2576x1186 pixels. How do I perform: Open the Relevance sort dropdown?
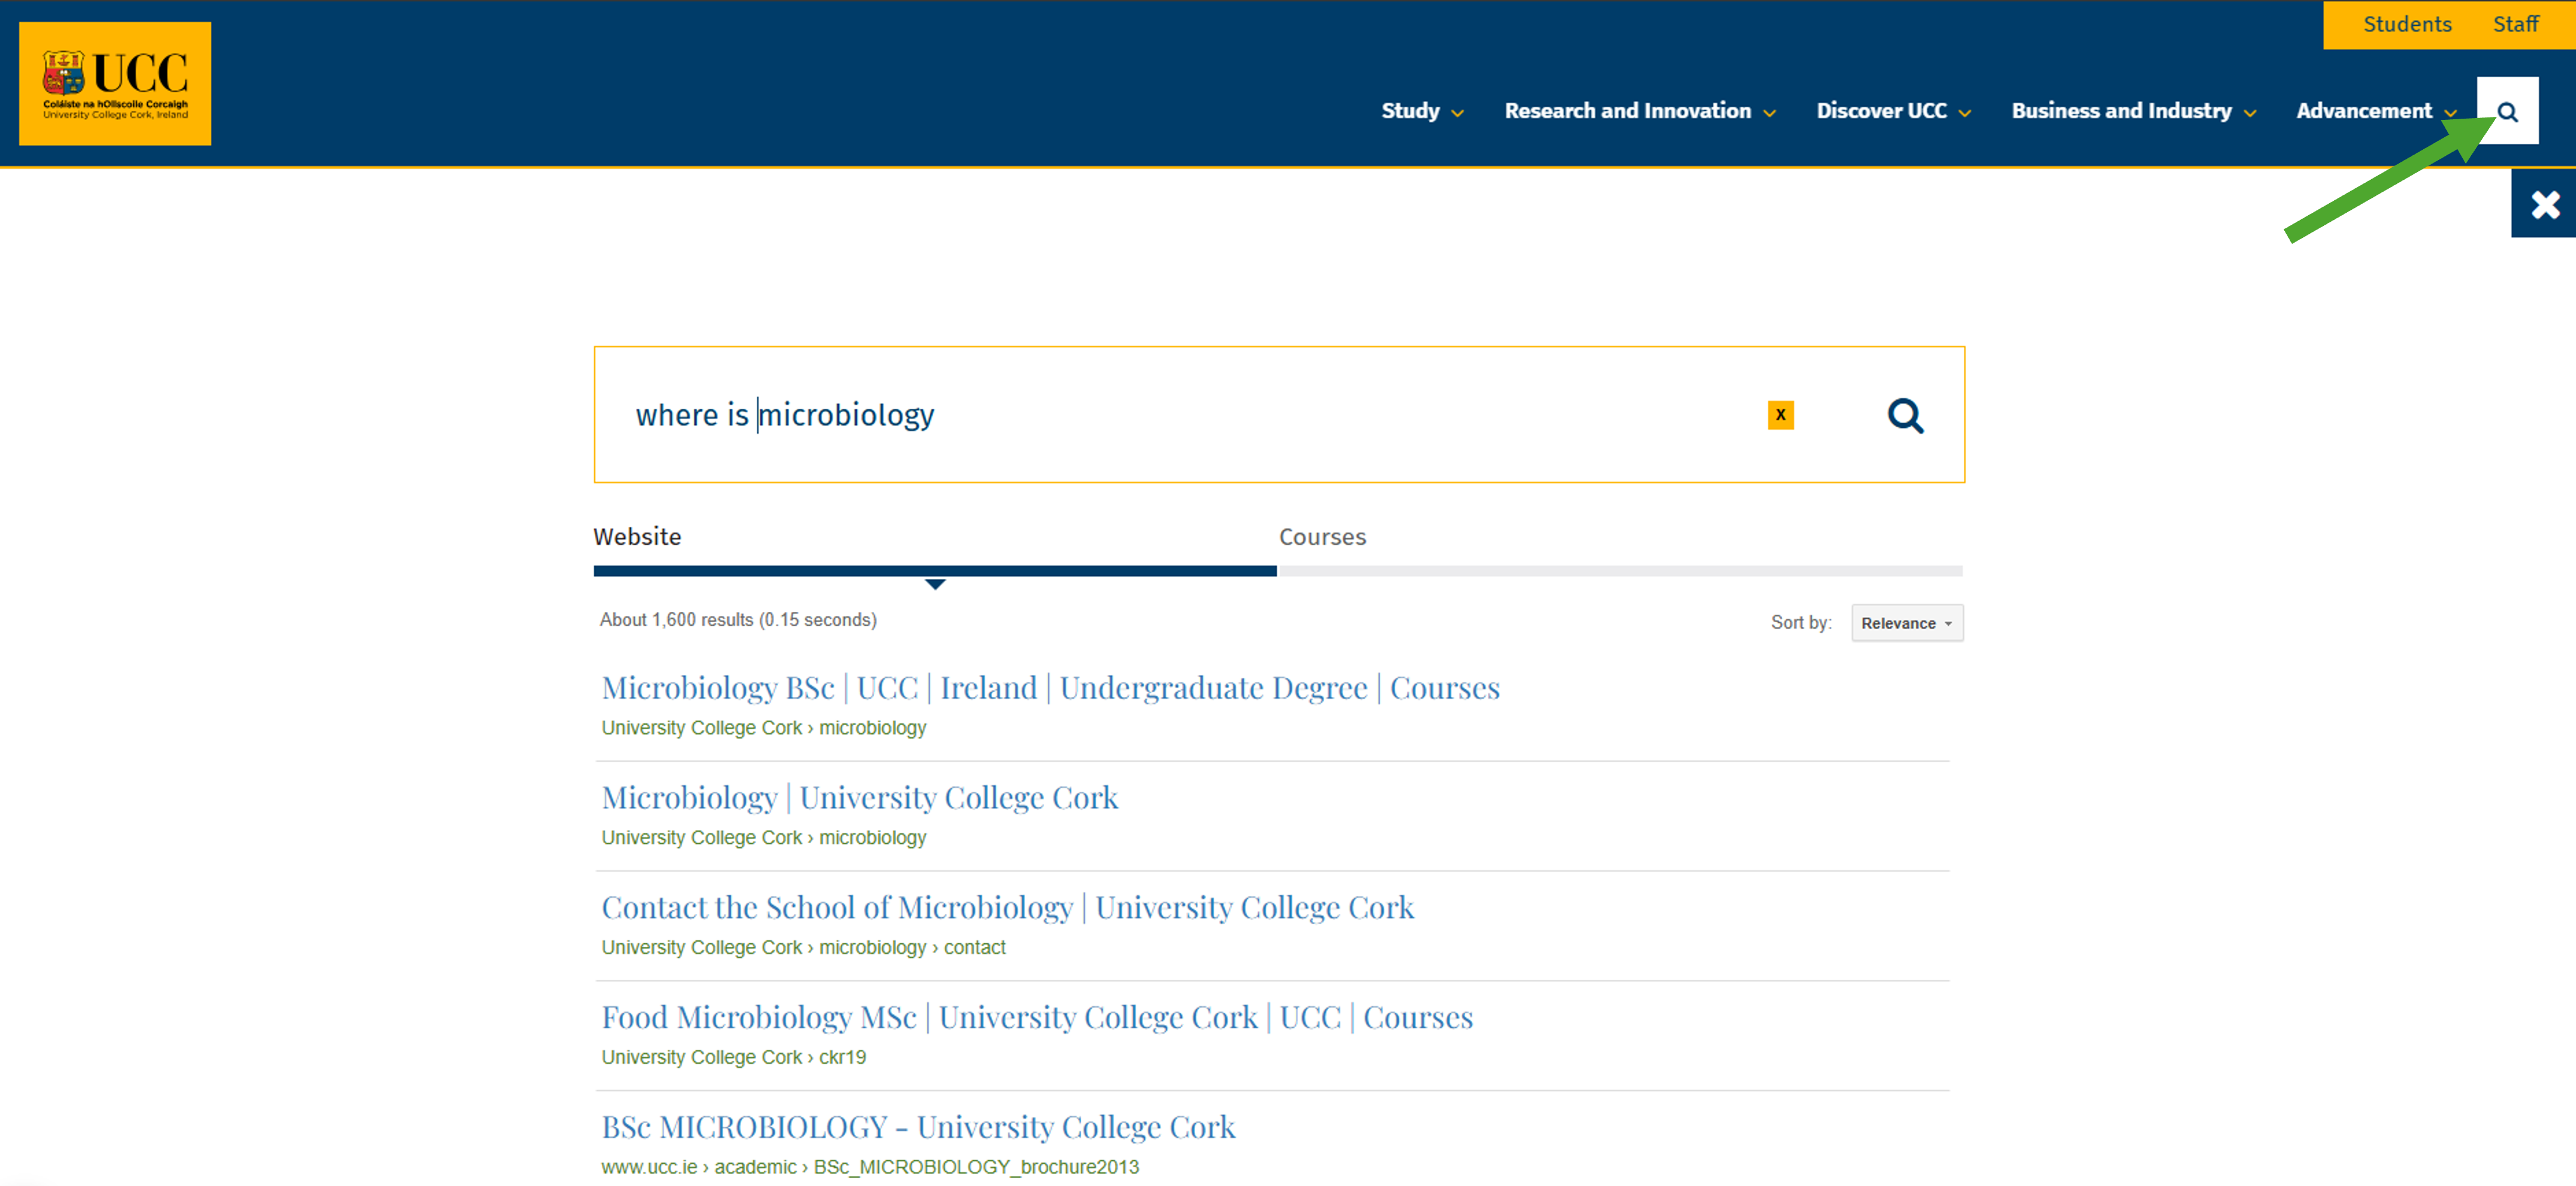tap(1906, 623)
